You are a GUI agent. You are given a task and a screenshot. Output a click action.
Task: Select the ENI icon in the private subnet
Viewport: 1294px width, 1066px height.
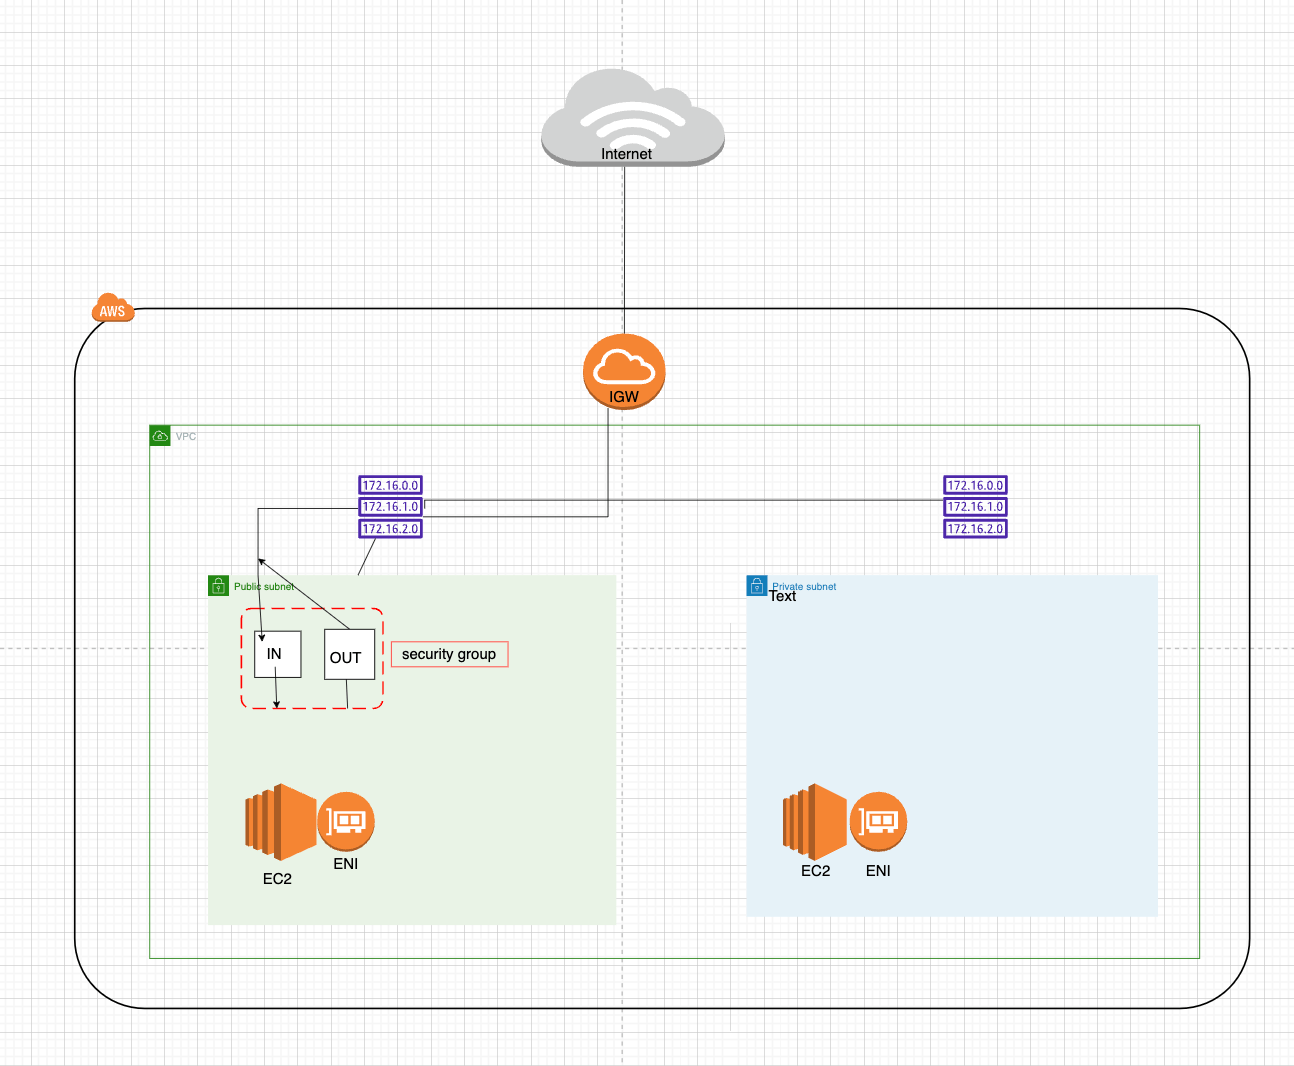point(879,822)
